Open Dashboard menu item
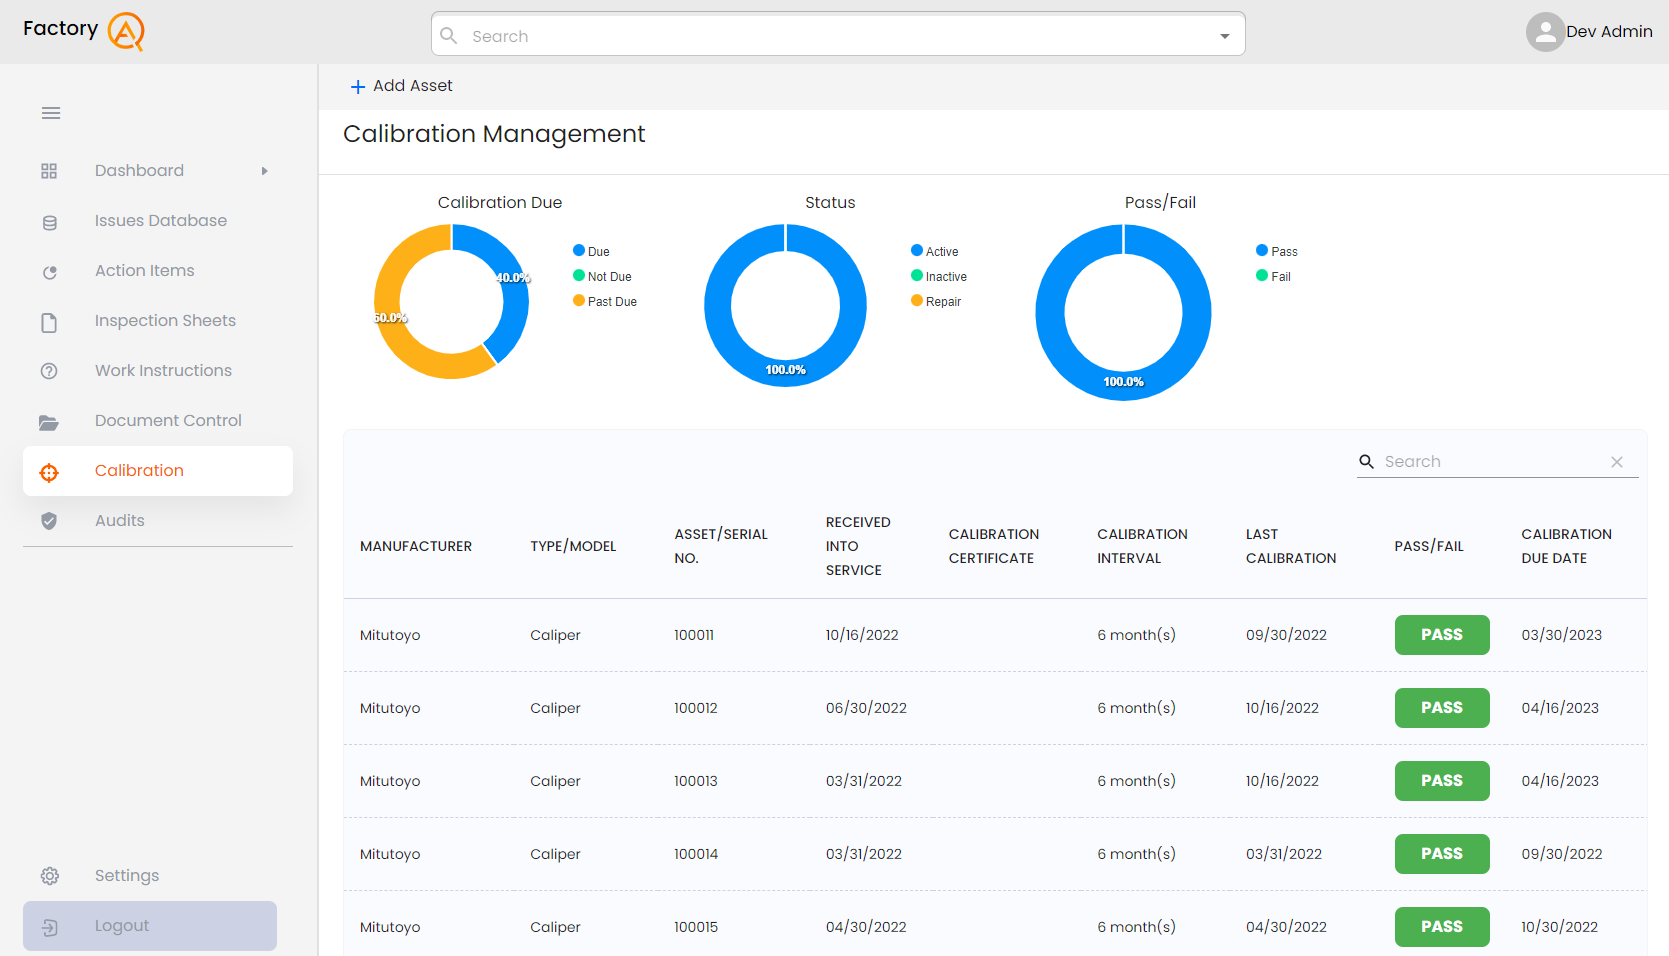The image size is (1669, 956). pyautogui.click(x=158, y=171)
